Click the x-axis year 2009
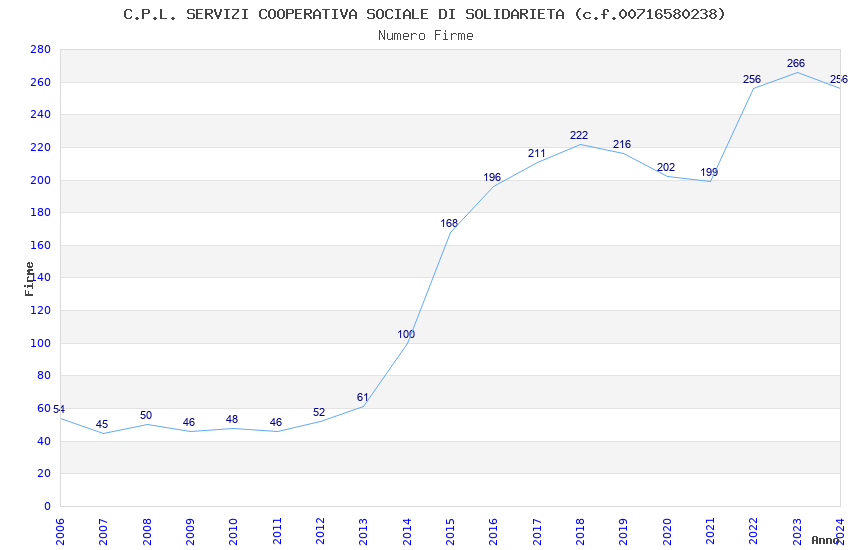The height and width of the screenshot is (550, 850). click(190, 531)
